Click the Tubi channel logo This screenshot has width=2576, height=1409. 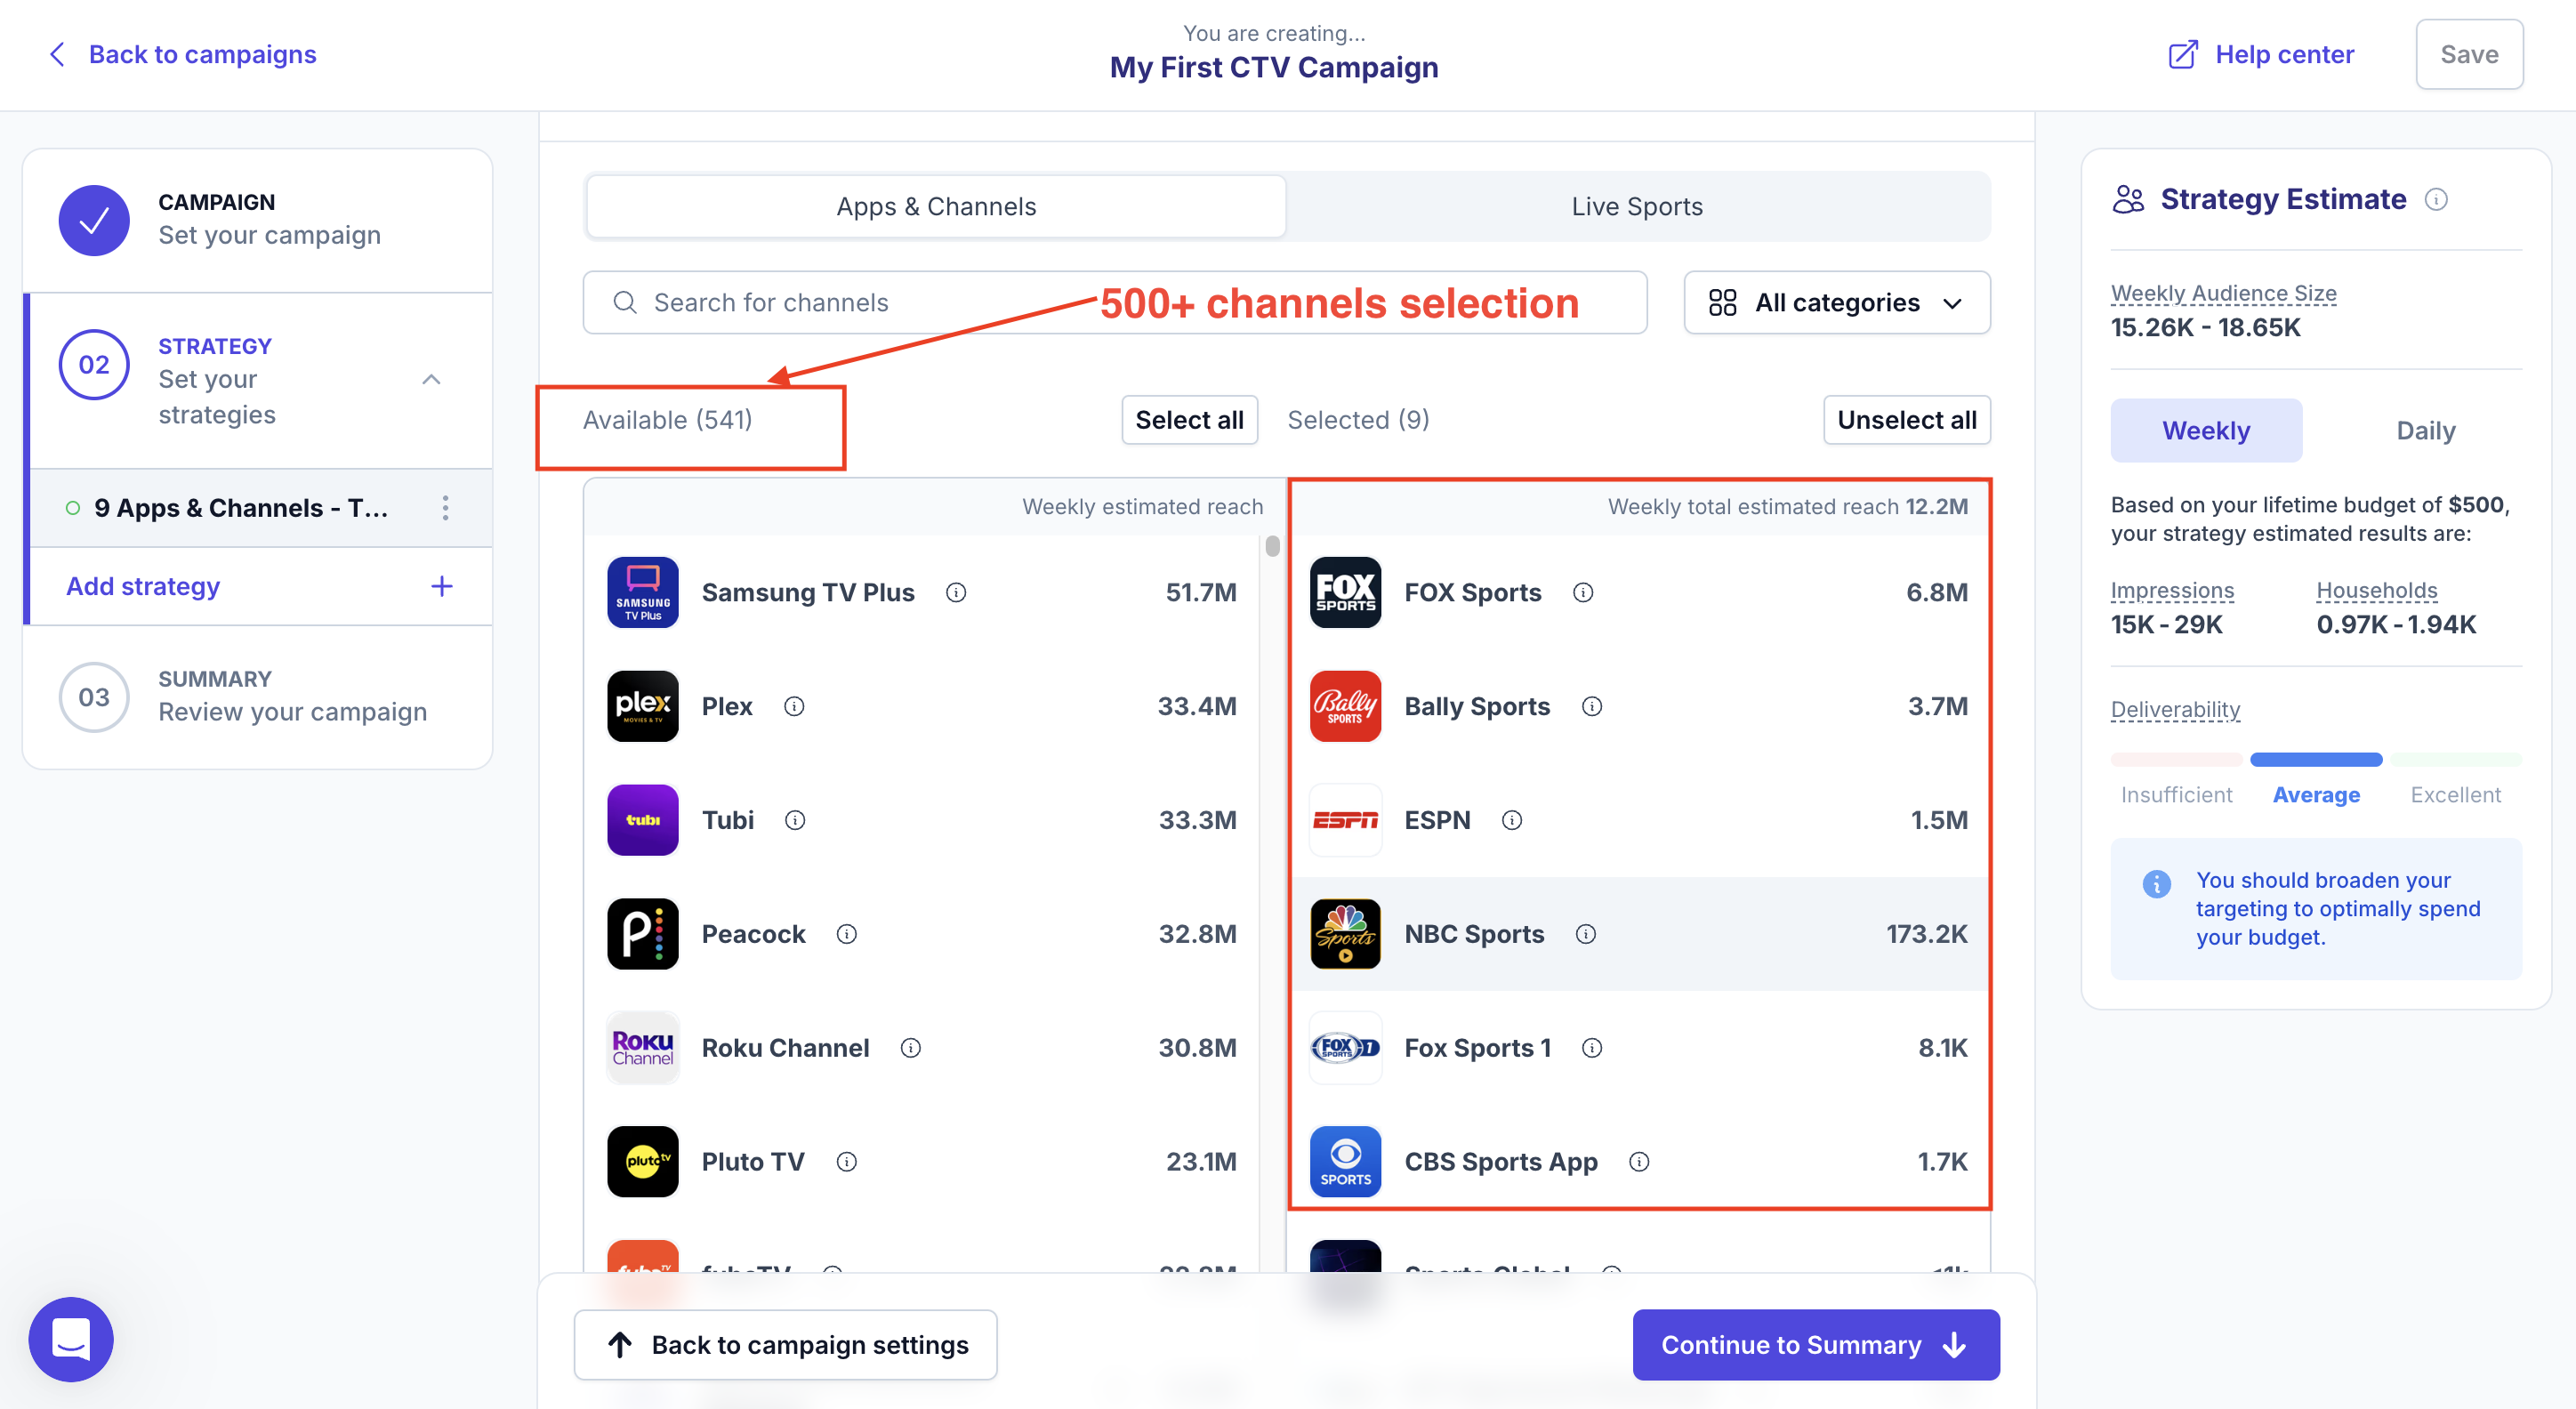[643, 820]
